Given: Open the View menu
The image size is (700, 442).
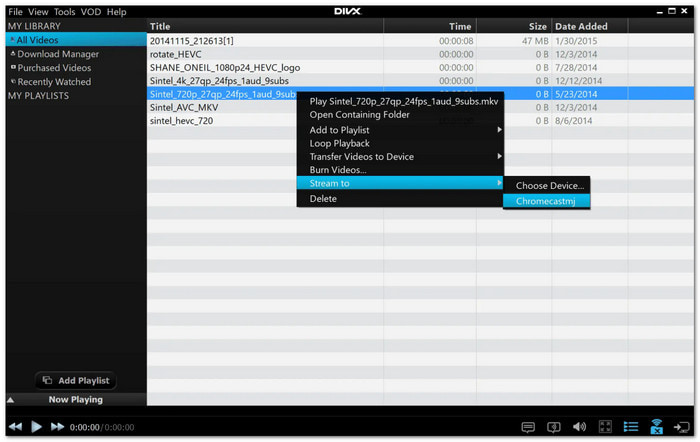Looking at the screenshot, I should [x=38, y=12].
